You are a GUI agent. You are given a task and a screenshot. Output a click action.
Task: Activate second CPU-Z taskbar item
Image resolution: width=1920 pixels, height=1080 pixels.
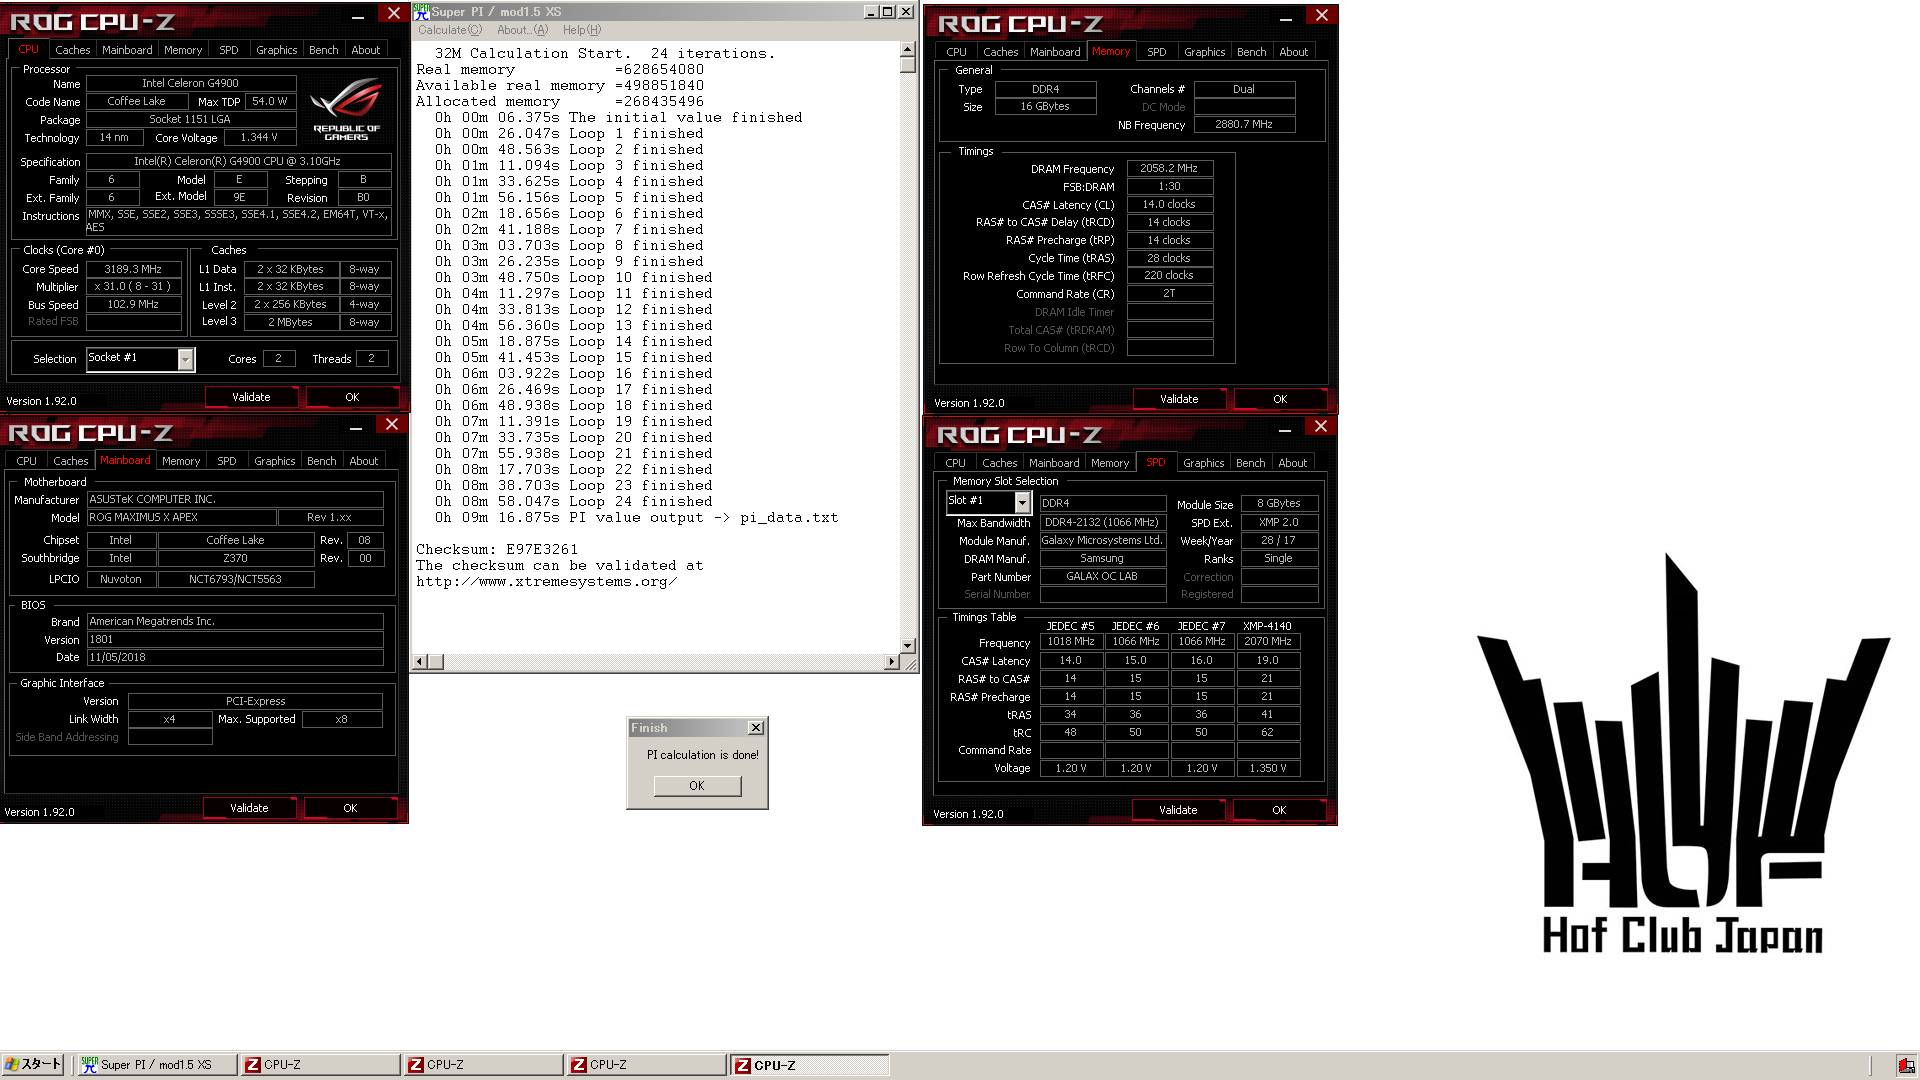[x=483, y=1065]
